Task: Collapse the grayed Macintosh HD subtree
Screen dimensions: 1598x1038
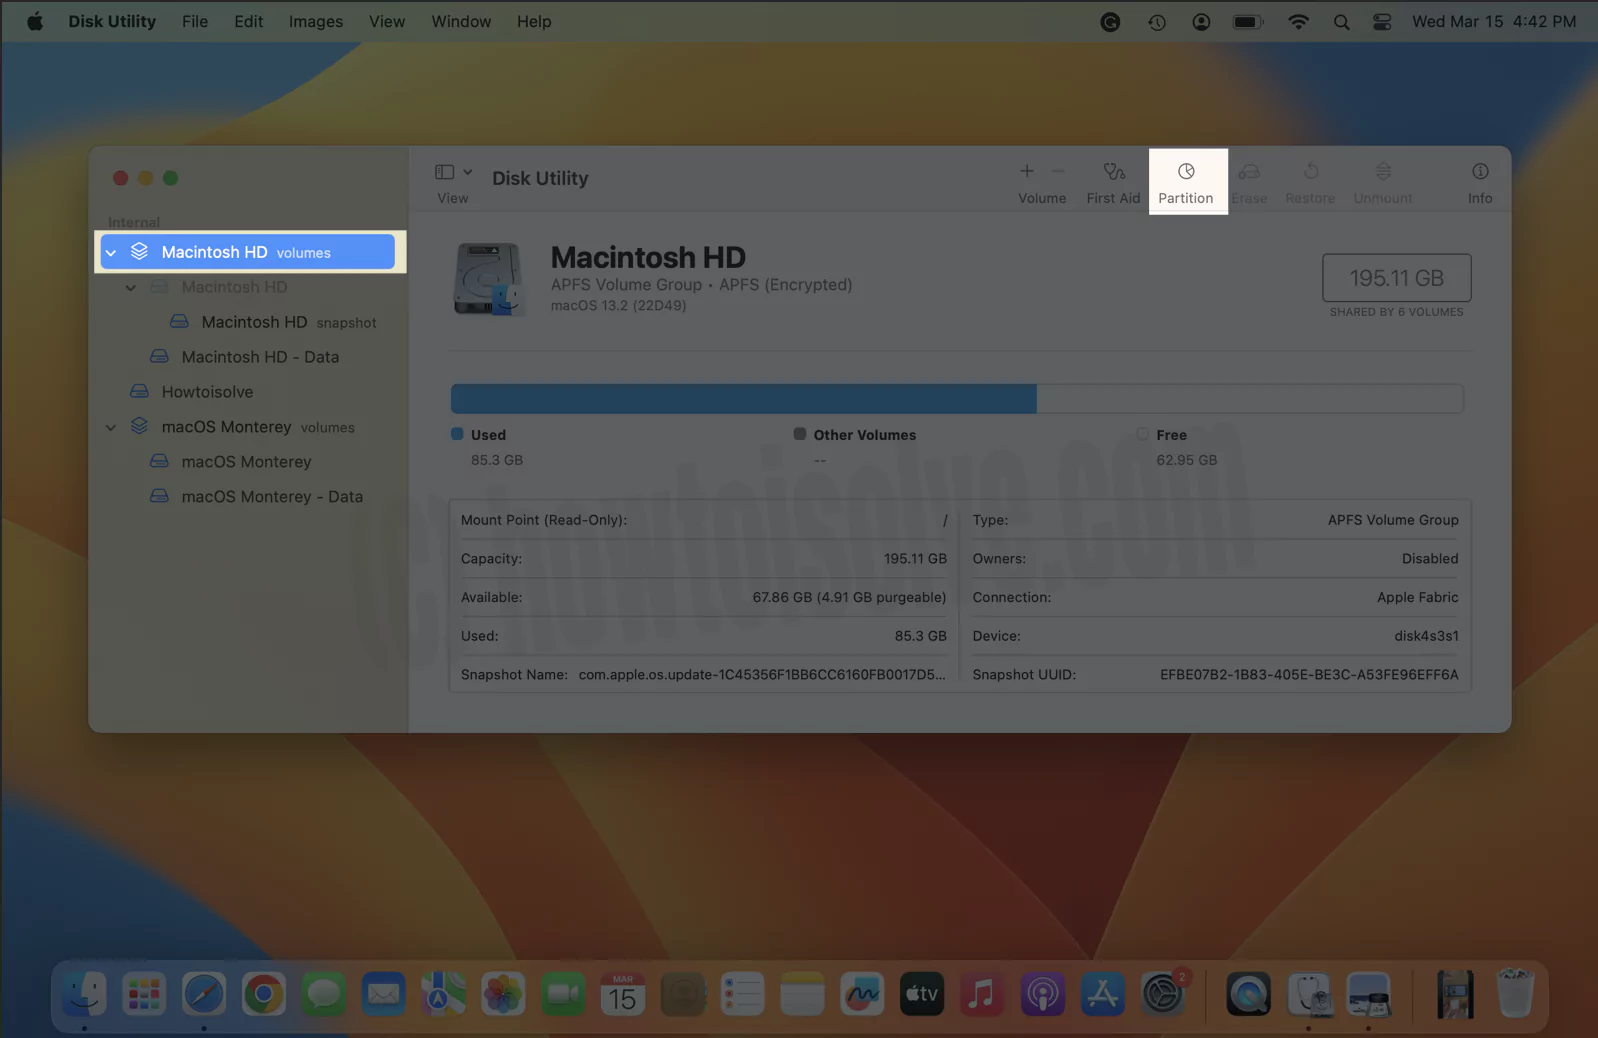Action: [x=131, y=288]
